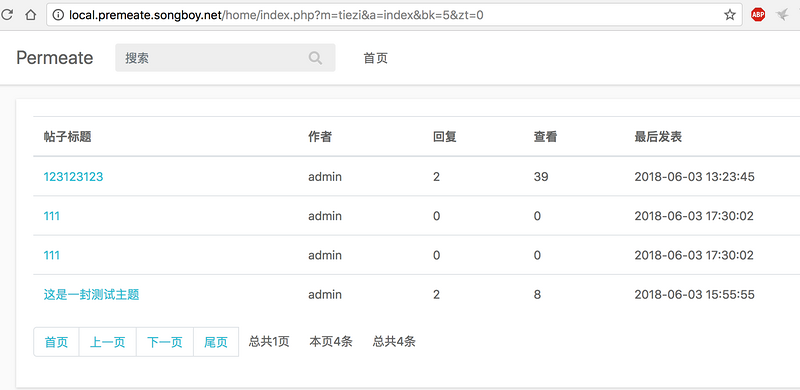This screenshot has height=390, width=800.
Task: Select the 作者 column header
Action: click(x=320, y=137)
